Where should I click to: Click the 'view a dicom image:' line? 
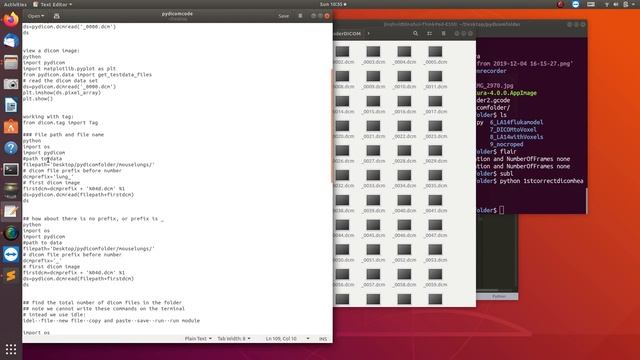[51, 51]
